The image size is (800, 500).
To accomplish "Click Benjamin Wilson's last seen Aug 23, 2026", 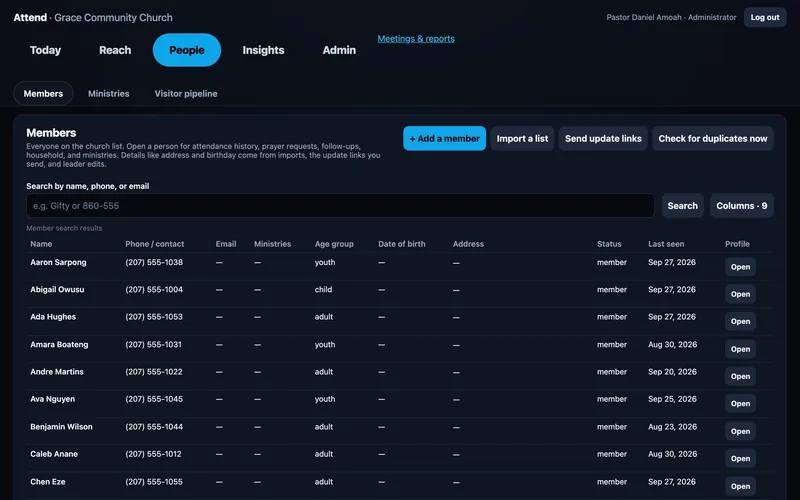I will coord(672,427).
